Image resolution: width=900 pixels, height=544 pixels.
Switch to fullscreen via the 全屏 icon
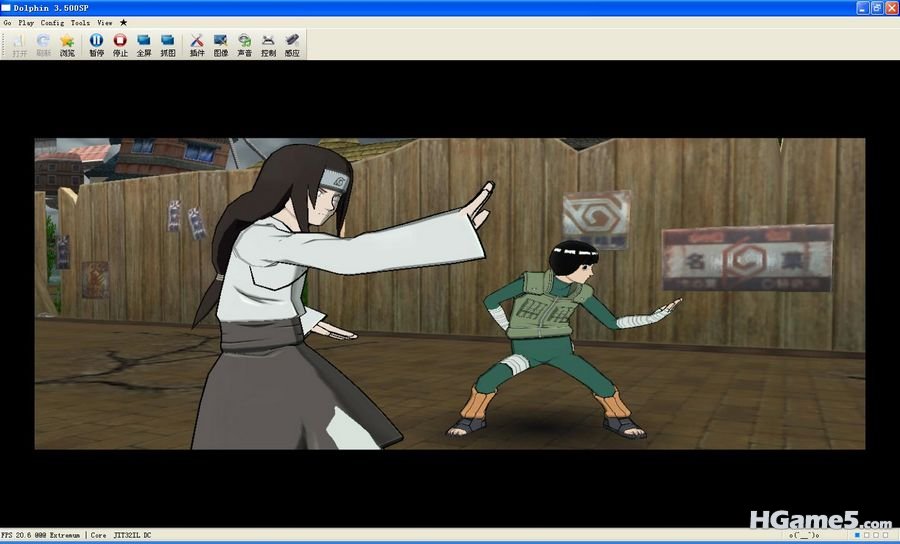point(143,45)
